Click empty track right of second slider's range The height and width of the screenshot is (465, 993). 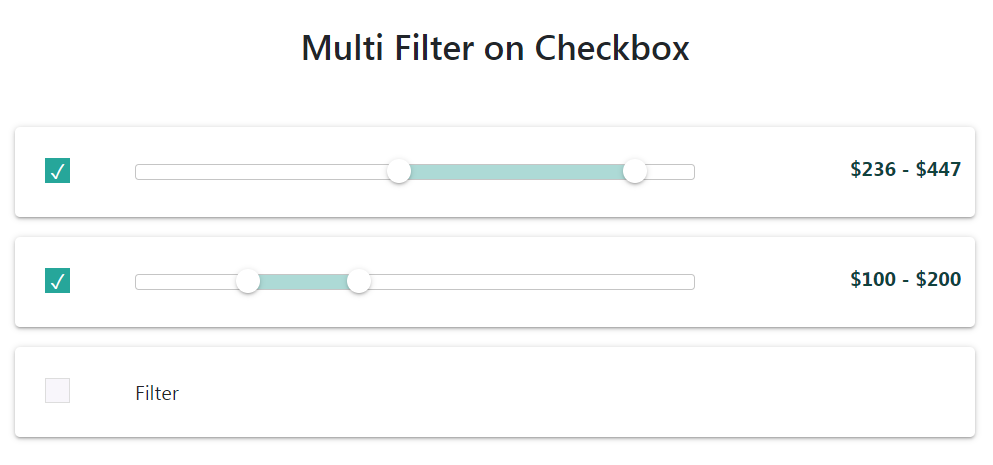click(533, 282)
